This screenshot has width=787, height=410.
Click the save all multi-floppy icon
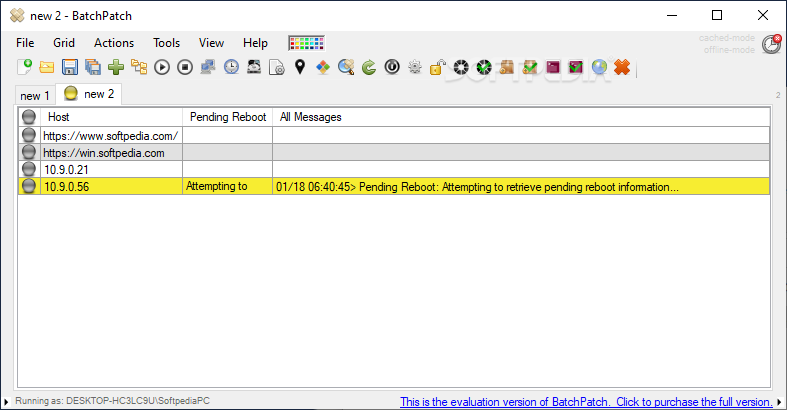click(93, 67)
